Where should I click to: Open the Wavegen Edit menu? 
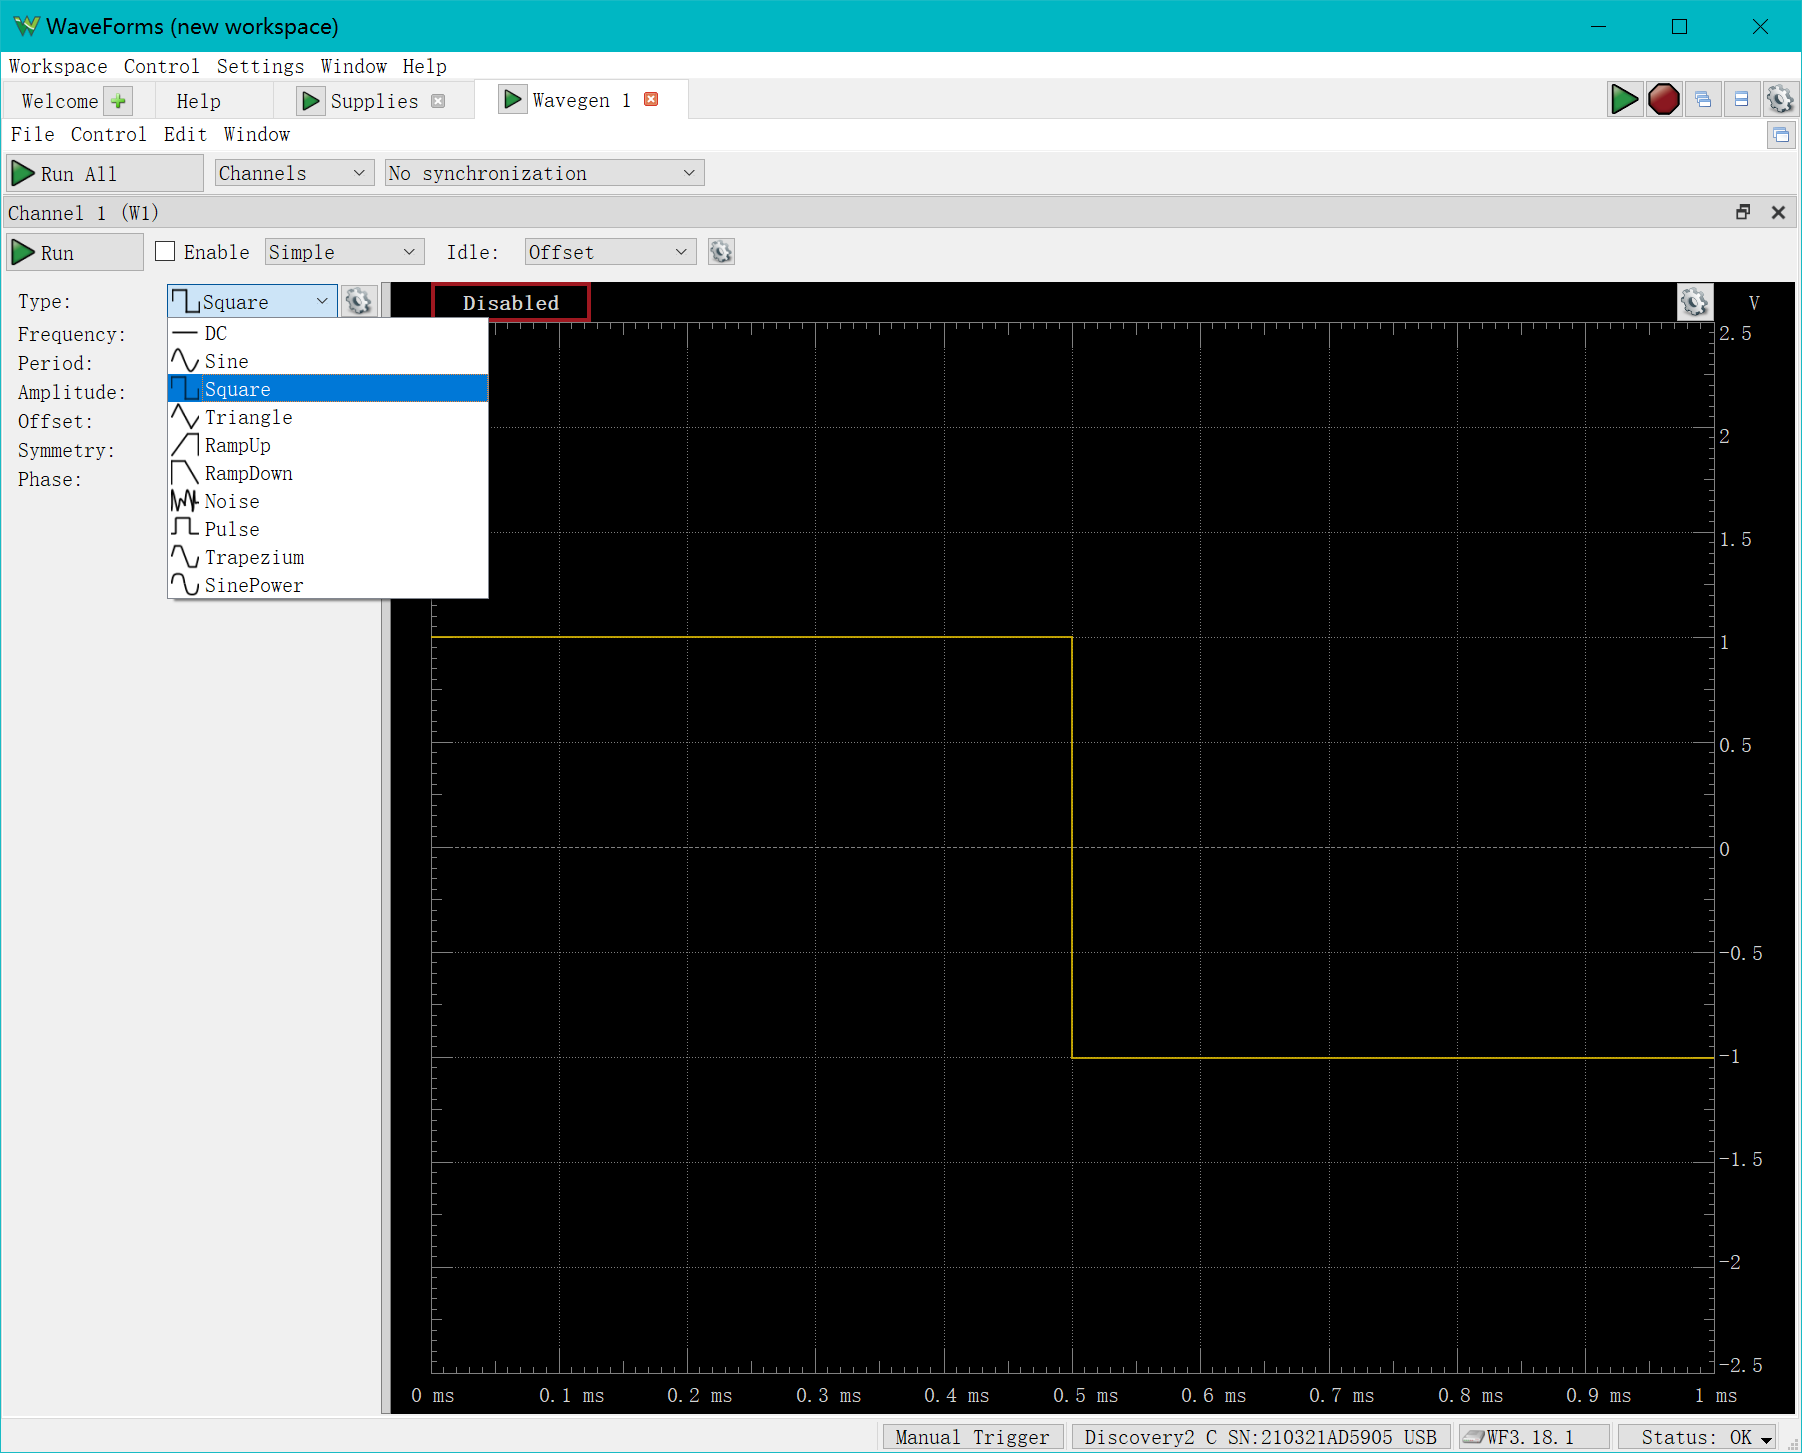(x=186, y=134)
